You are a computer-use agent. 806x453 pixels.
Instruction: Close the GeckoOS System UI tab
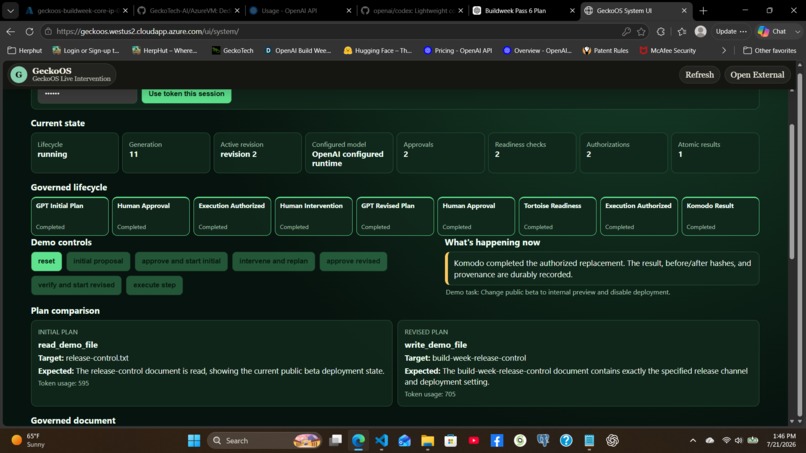pos(684,10)
